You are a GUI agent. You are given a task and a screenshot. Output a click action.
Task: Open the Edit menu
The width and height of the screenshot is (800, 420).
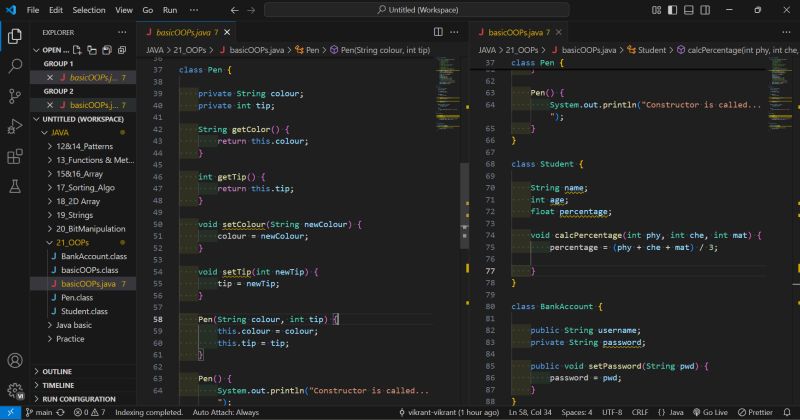[56, 10]
